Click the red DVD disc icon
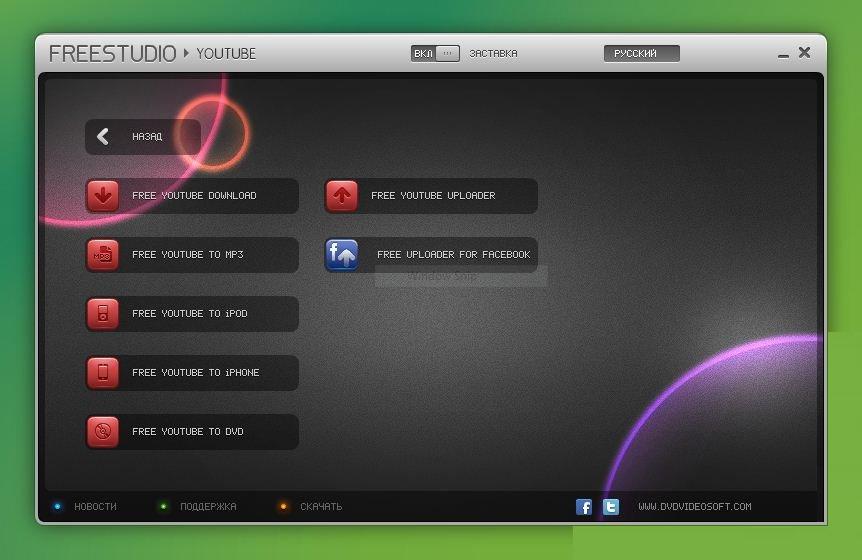This screenshot has height=560, width=862. click(103, 431)
